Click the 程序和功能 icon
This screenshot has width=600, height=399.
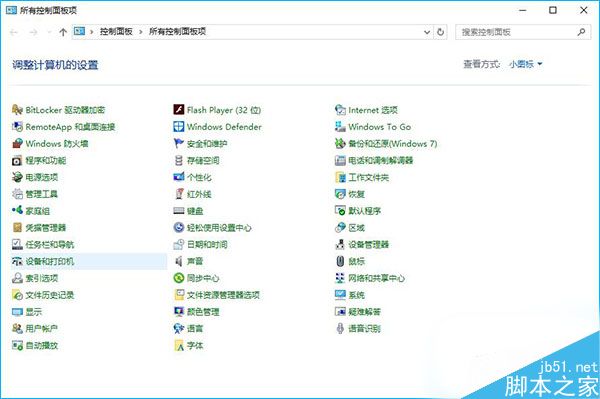coord(17,160)
